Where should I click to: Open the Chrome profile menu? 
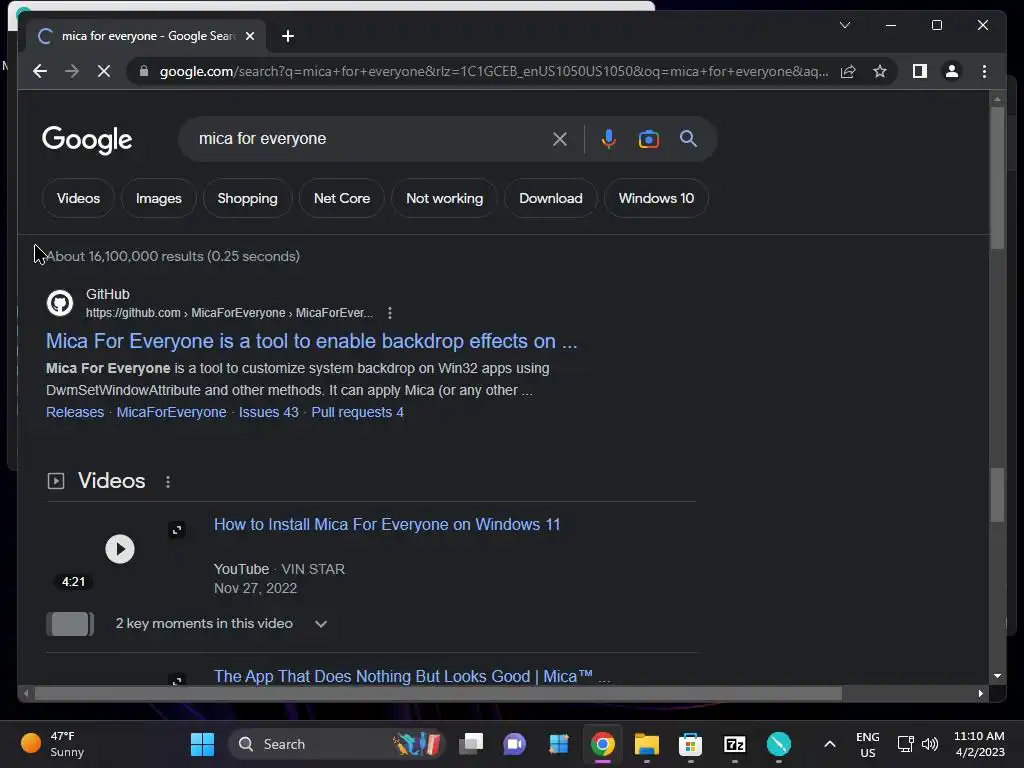[952, 71]
